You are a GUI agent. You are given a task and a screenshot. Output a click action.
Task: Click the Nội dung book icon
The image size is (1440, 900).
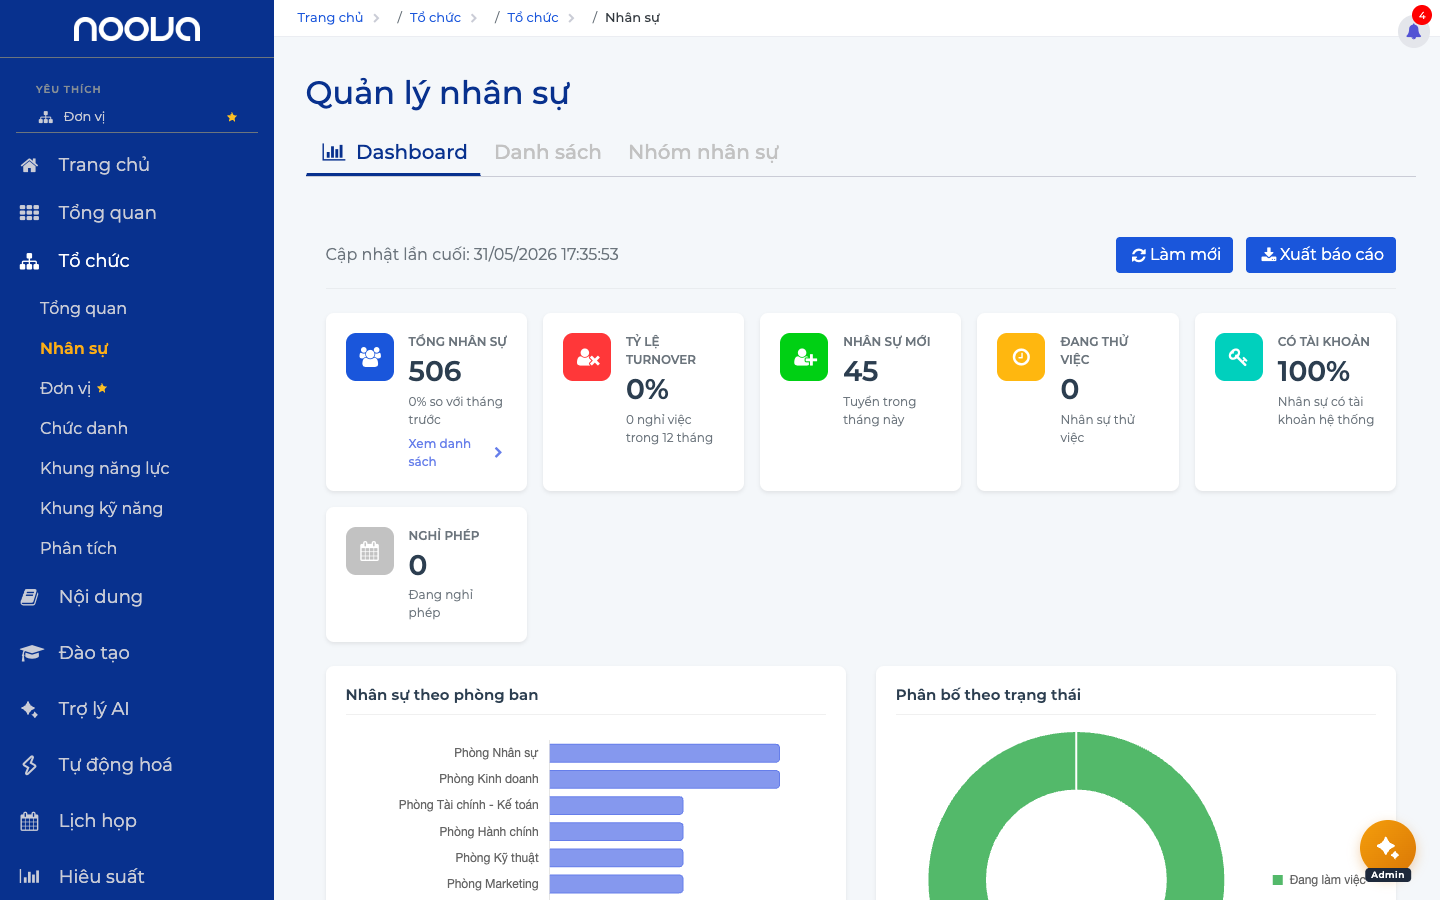pos(30,597)
